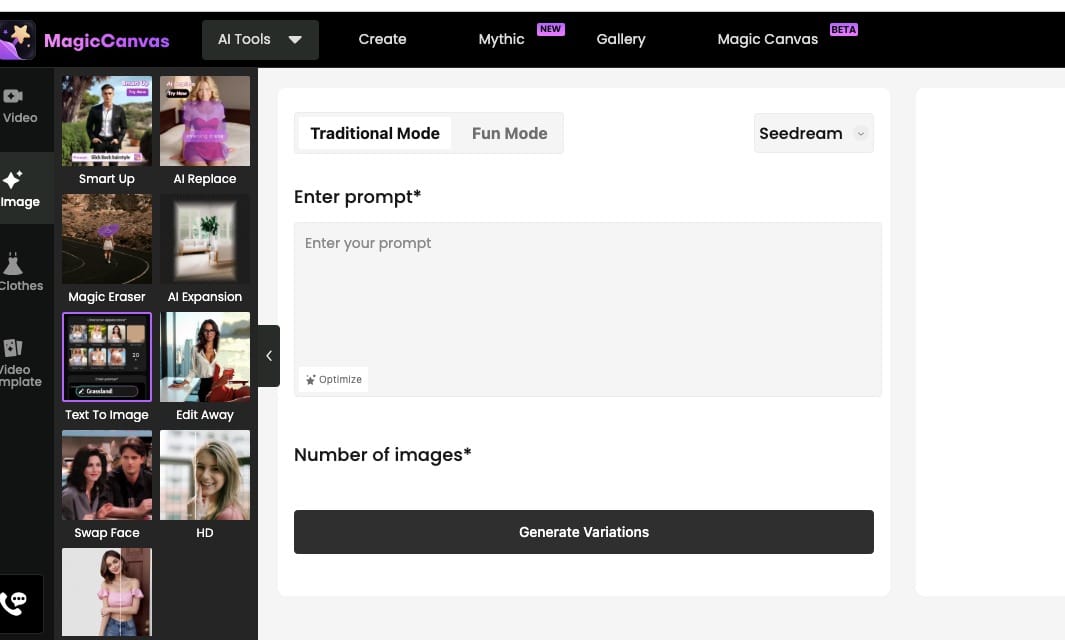Select the Video Template sidebar category

(x=20, y=363)
